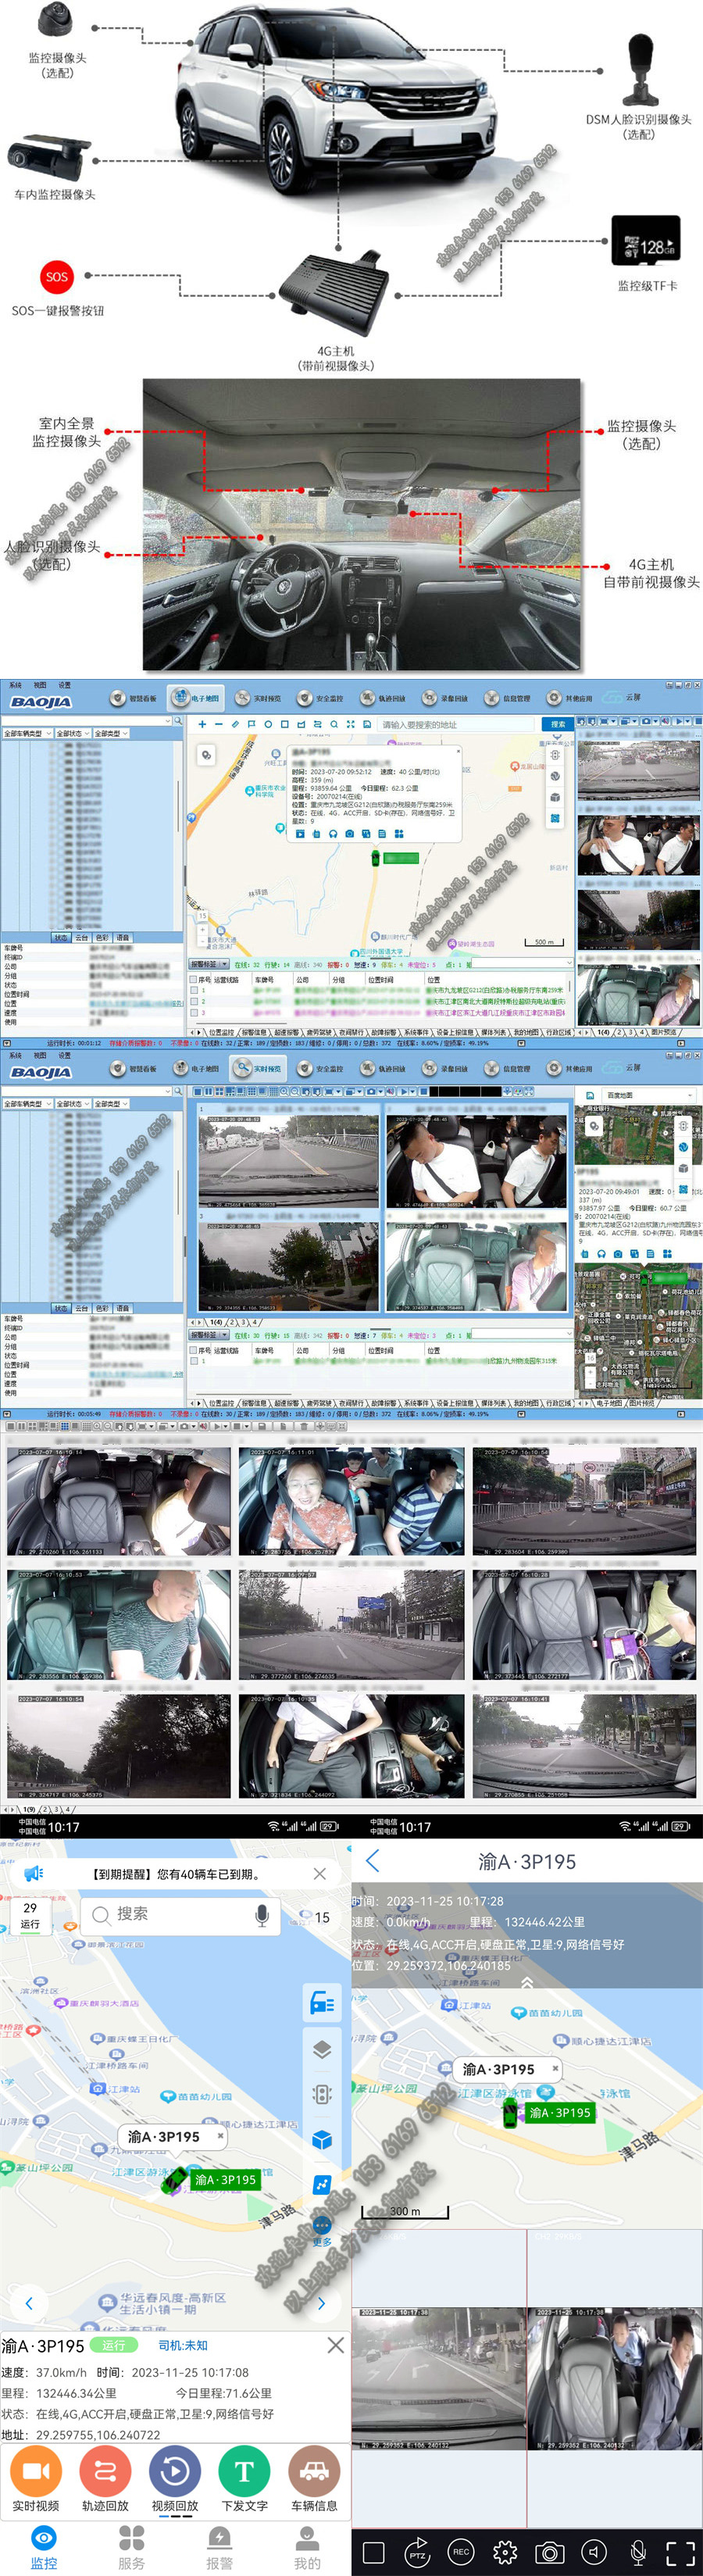The width and height of the screenshot is (703, 2576).
Task: Open the 下发文字 send text function
Action: 244,2472
